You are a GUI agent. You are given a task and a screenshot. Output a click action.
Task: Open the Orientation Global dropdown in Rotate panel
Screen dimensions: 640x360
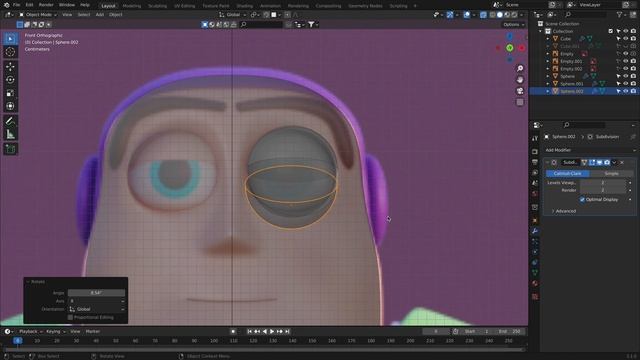tap(96, 309)
